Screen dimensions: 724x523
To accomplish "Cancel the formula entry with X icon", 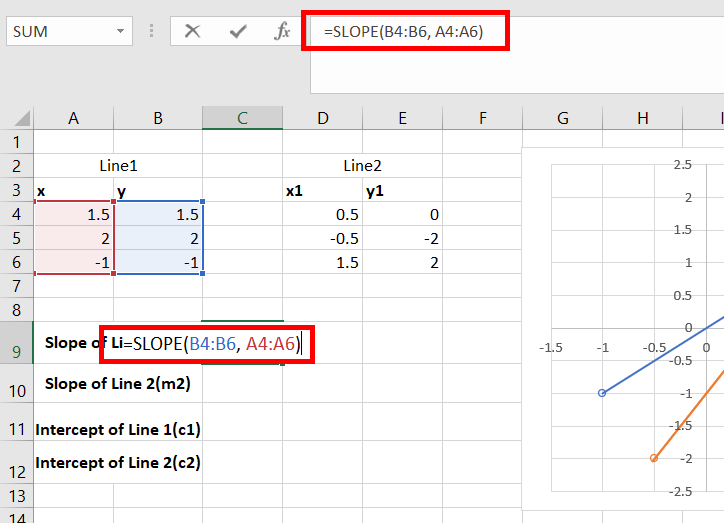I will 192,31.
